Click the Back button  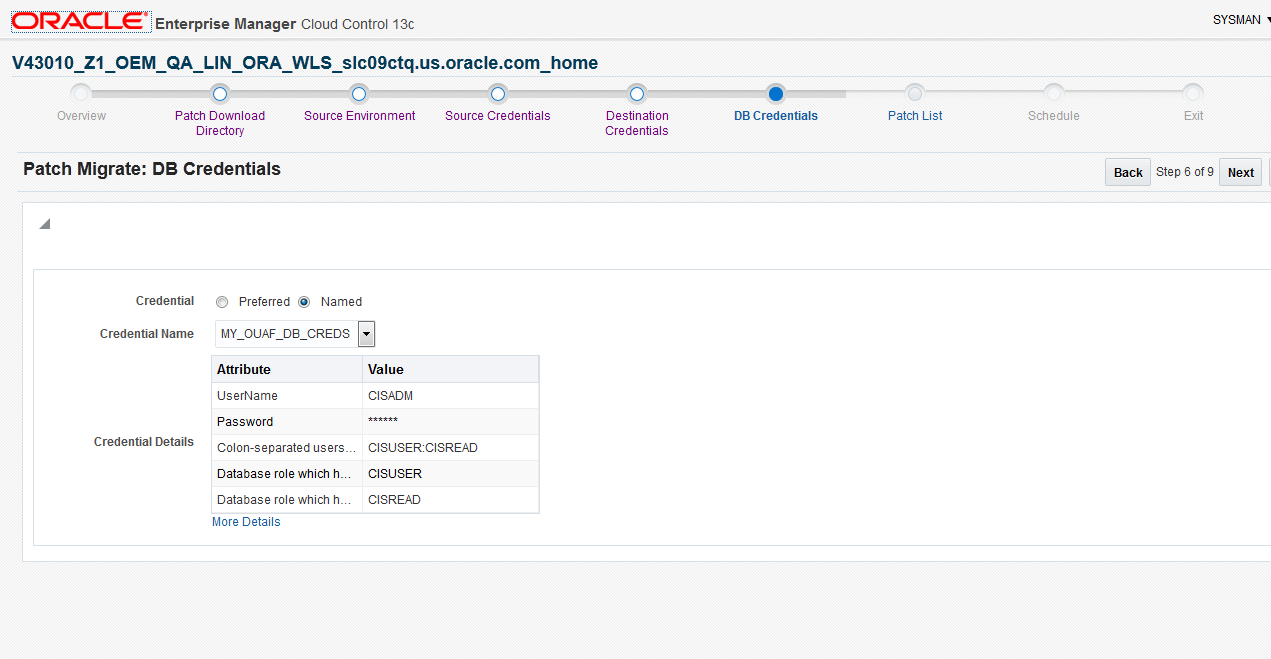(x=1128, y=172)
